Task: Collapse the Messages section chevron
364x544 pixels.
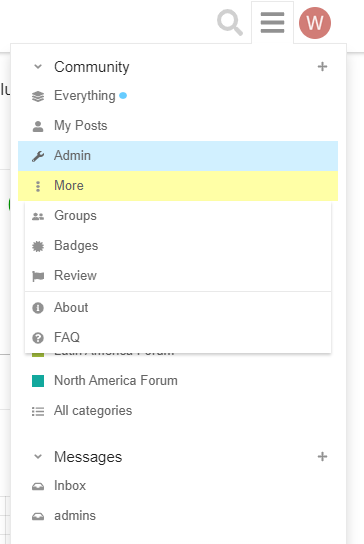Action: (38, 457)
